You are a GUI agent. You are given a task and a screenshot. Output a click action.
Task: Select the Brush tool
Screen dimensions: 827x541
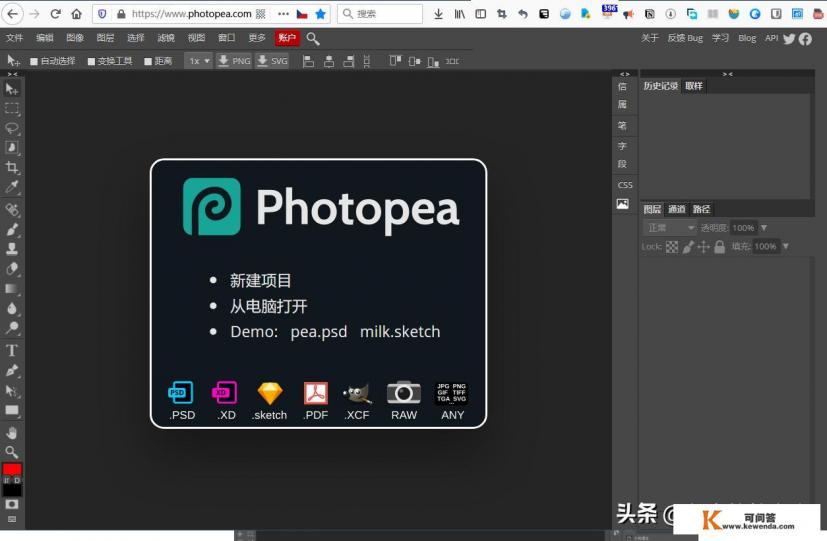pyautogui.click(x=12, y=229)
